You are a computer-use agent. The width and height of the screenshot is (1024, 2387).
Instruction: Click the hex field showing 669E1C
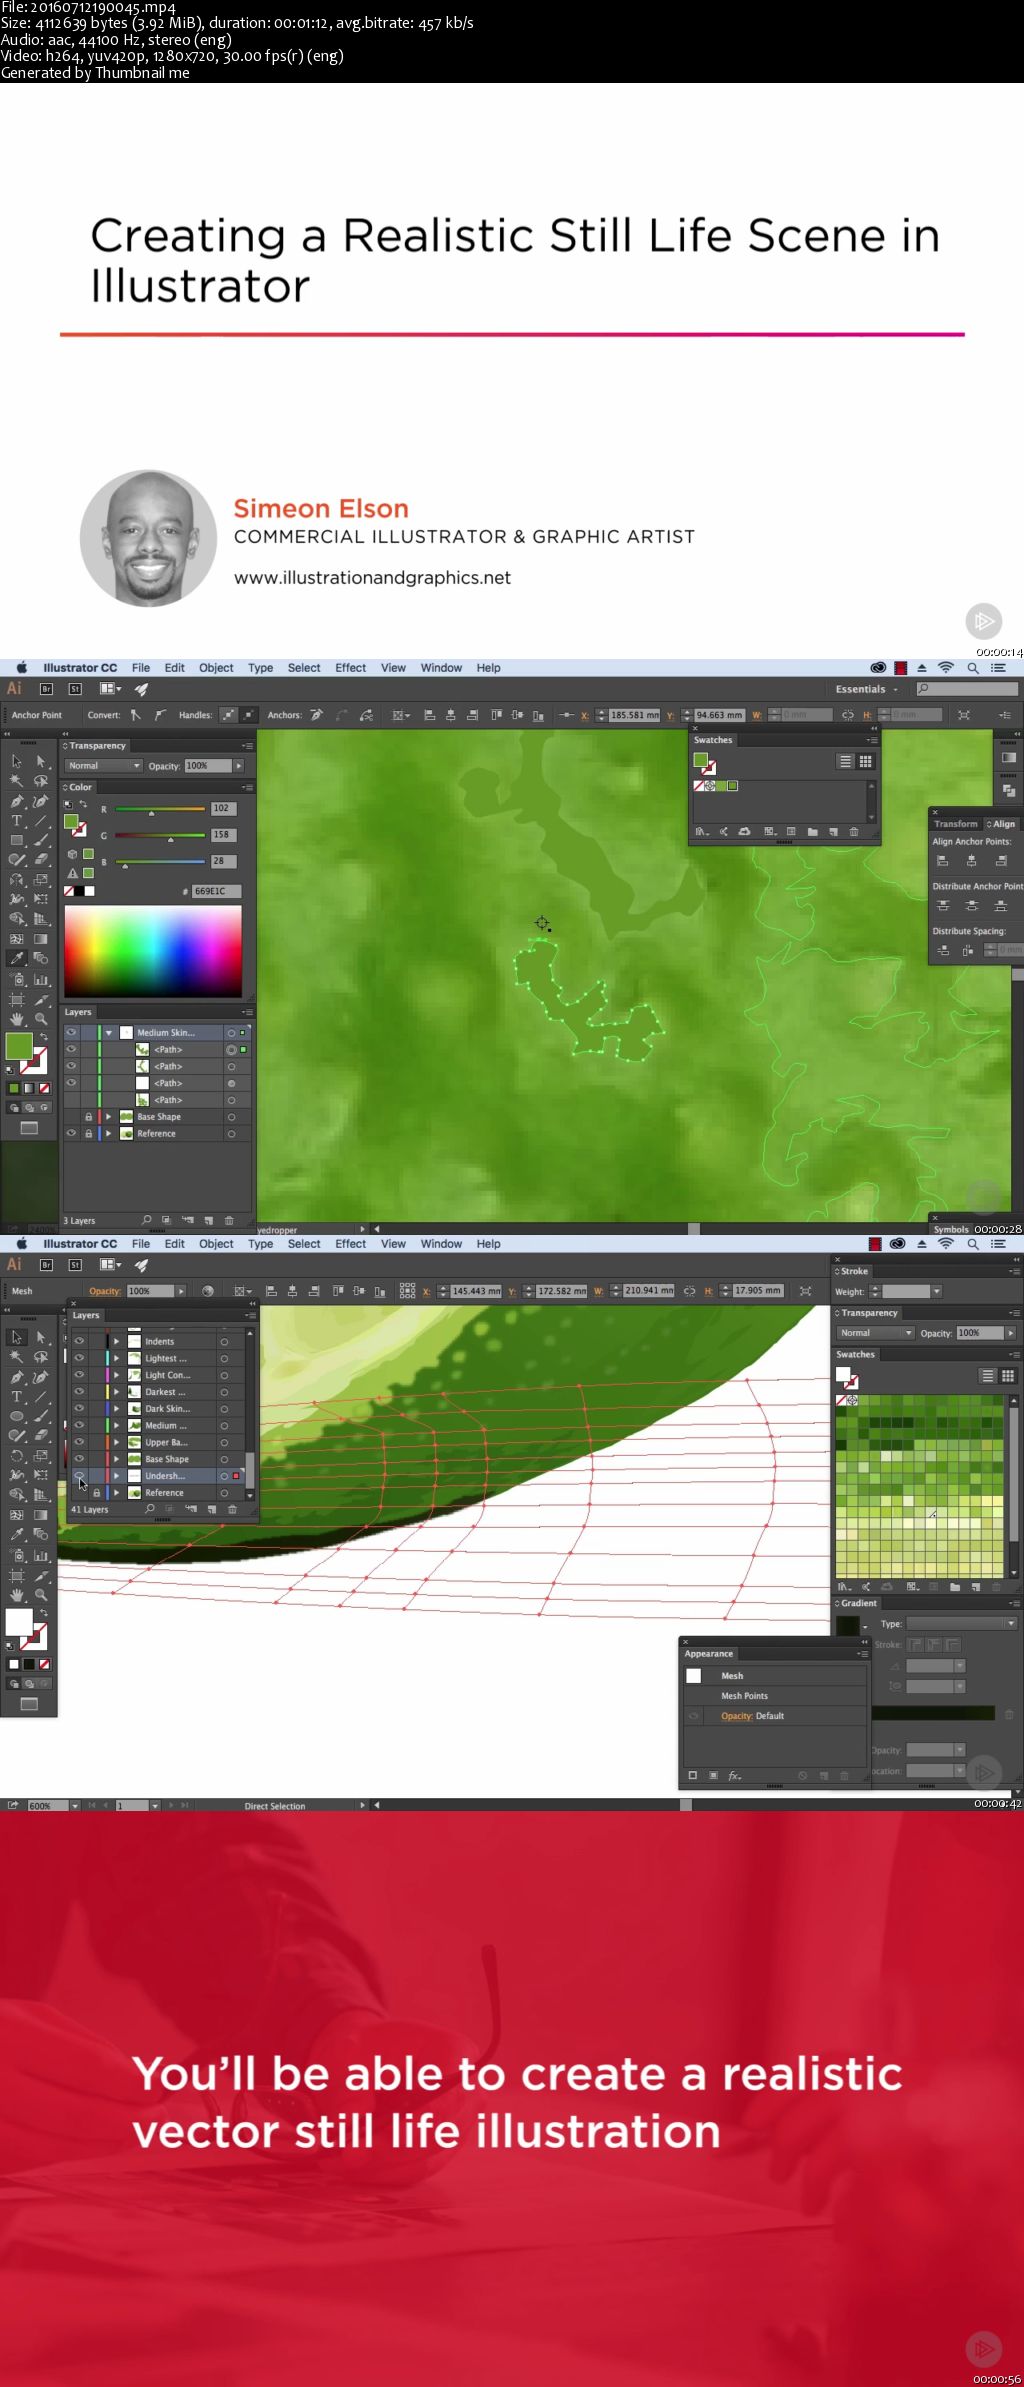pyautogui.click(x=216, y=891)
